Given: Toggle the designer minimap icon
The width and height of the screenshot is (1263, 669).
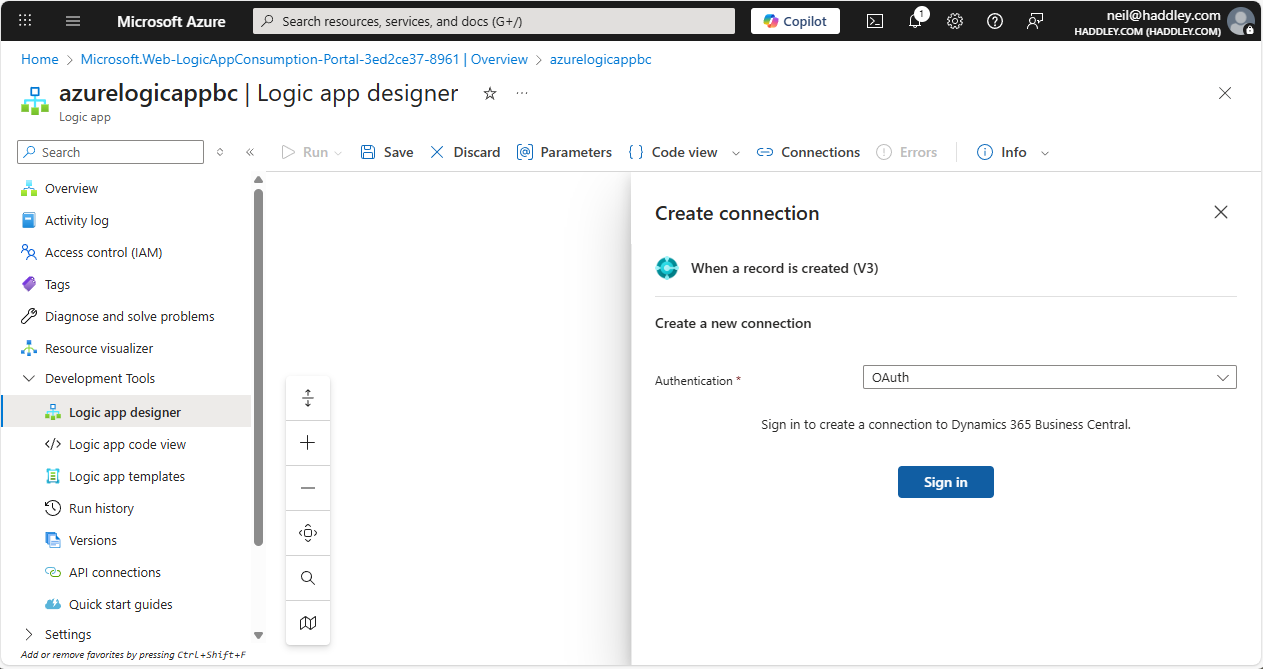Looking at the screenshot, I should pyautogui.click(x=308, y=623).
